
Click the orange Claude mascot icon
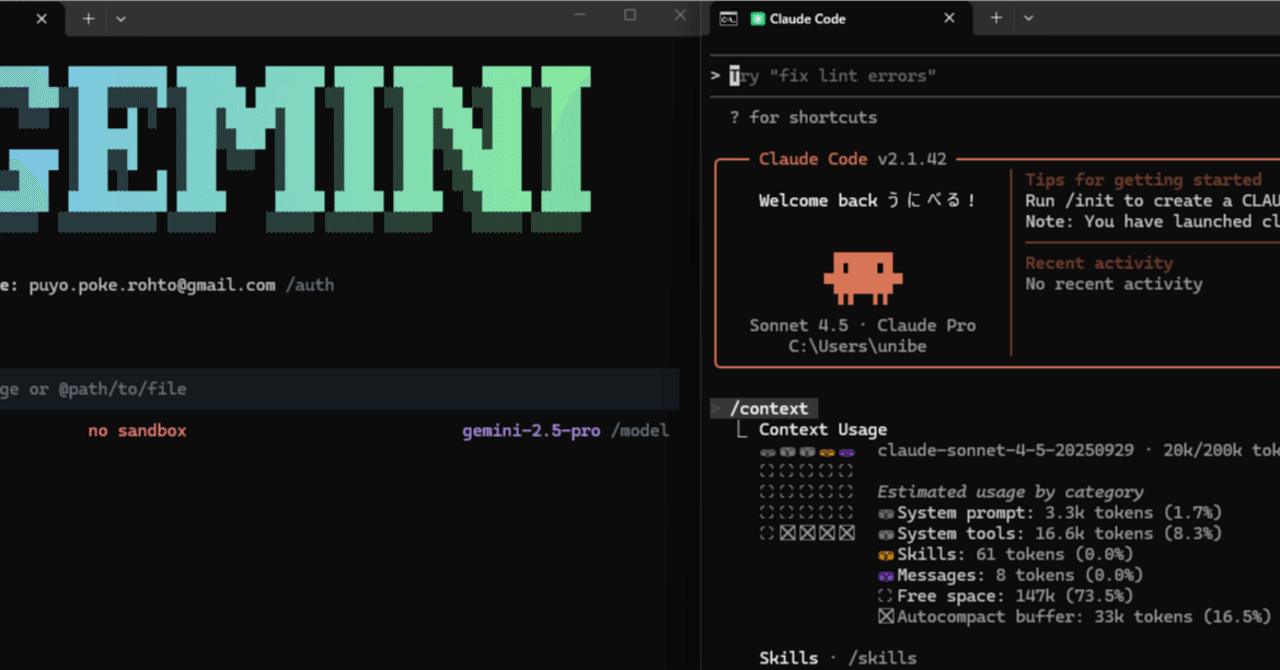coord(863,277)
